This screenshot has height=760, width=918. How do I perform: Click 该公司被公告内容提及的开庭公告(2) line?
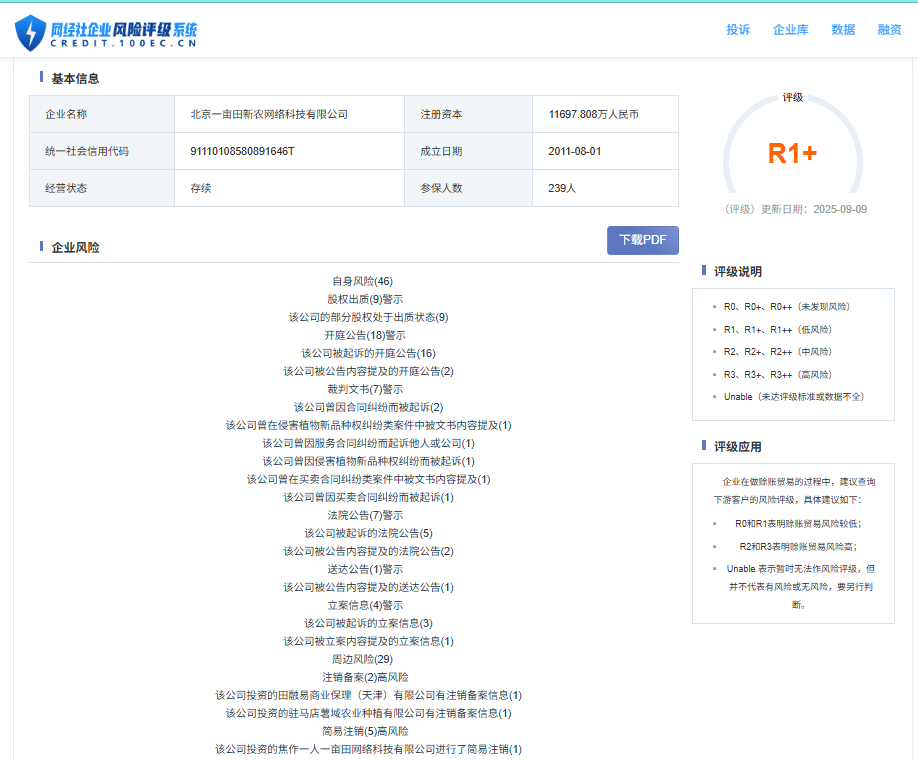point(368,371)
